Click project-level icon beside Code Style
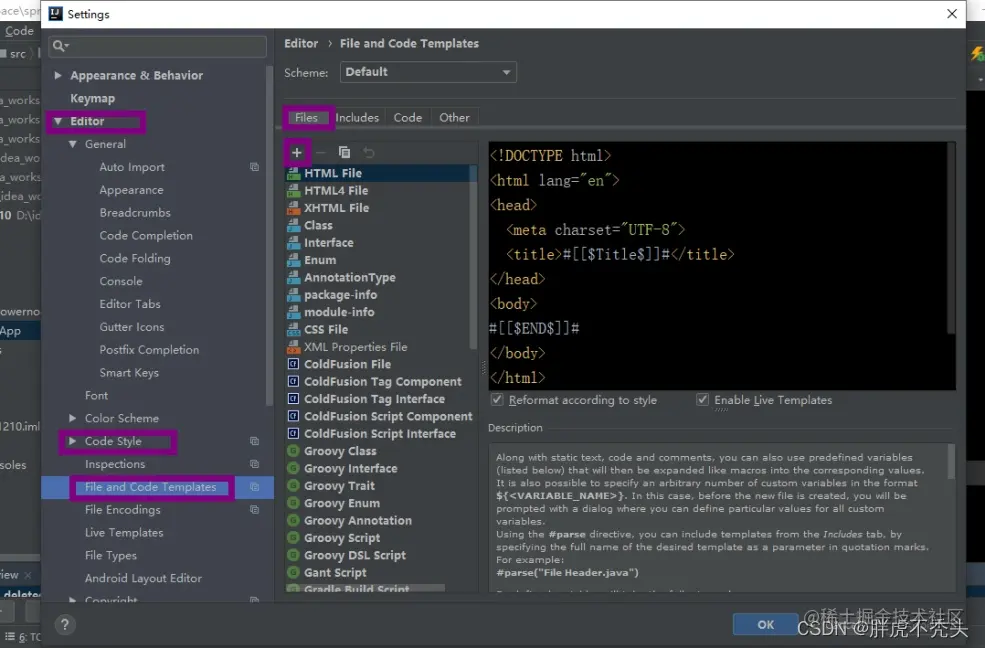Viewport: 985px width, 648px height. pos(254,441)
